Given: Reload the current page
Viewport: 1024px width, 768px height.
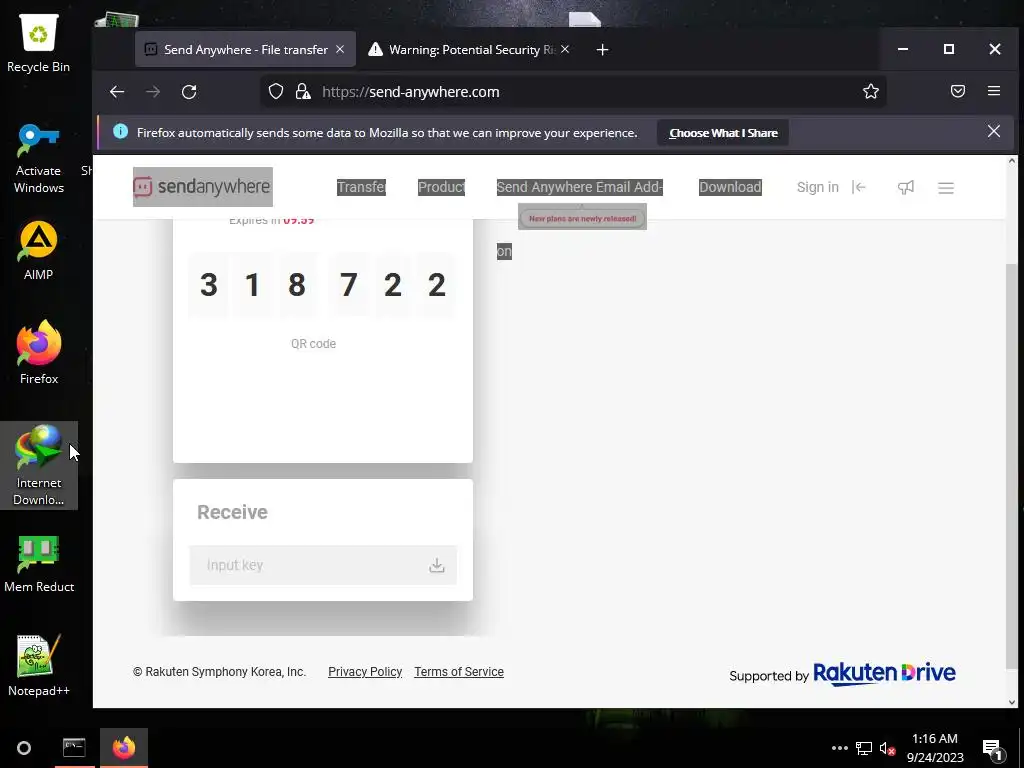Looking at the screenshot, I should [189, 92].
